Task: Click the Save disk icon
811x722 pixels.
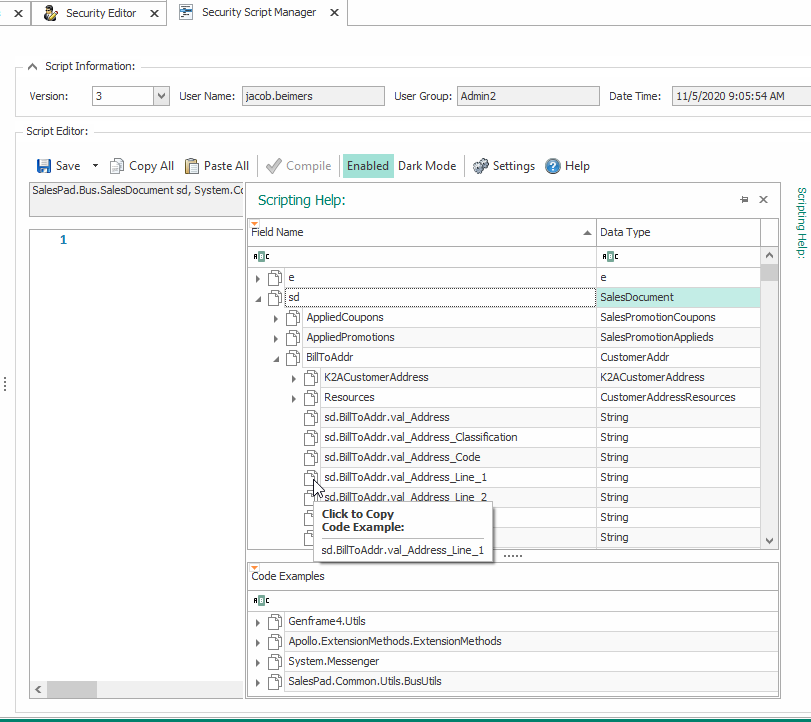Action: [44, 166]
